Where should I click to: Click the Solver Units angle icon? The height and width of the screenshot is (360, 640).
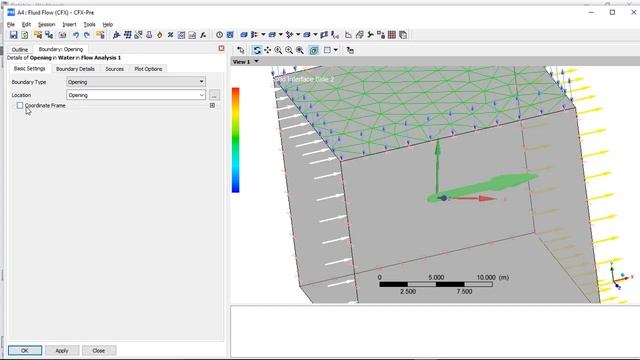(349, 35)
